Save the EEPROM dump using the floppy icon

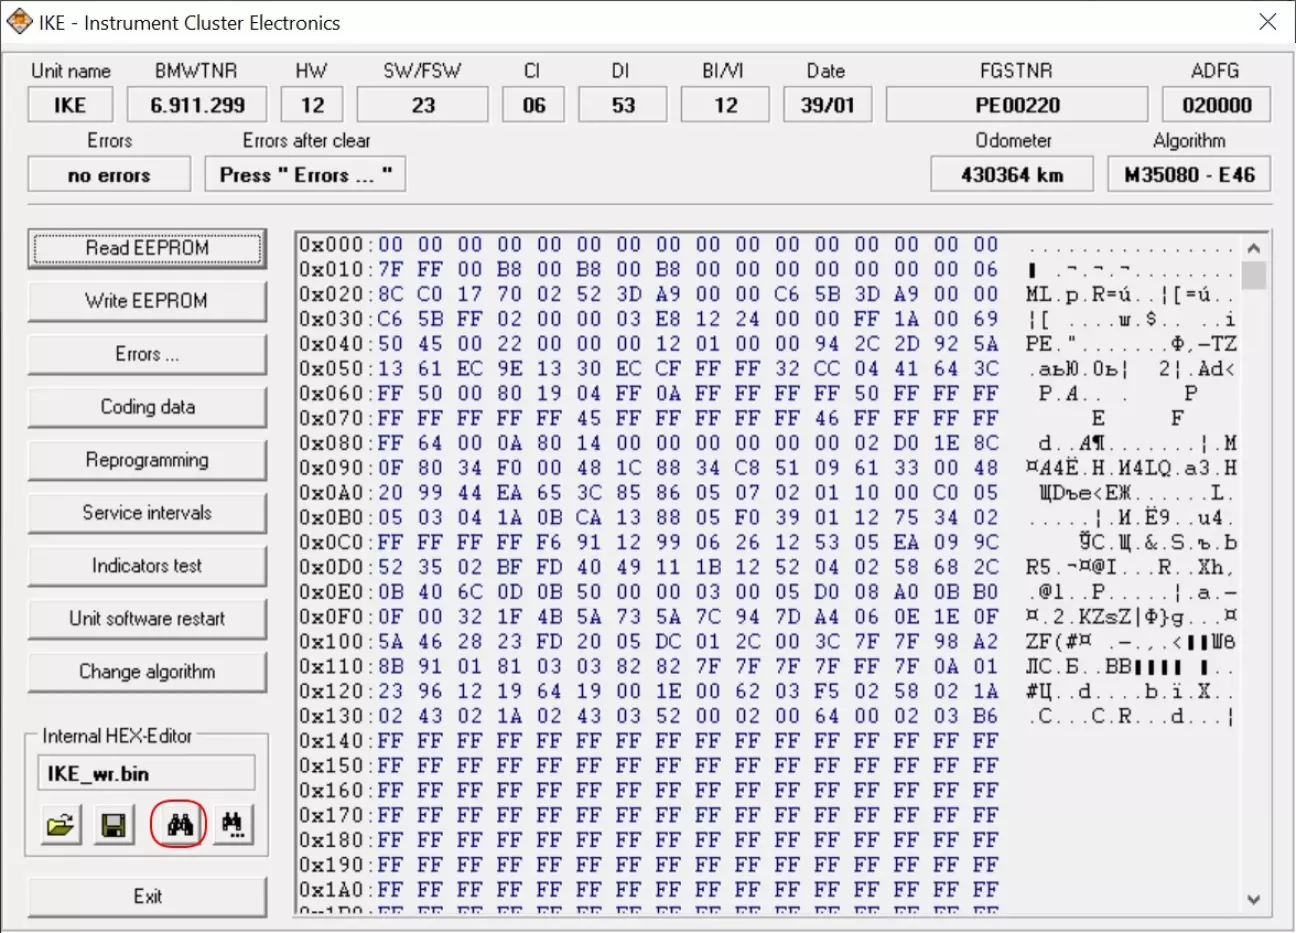[114, 825]
